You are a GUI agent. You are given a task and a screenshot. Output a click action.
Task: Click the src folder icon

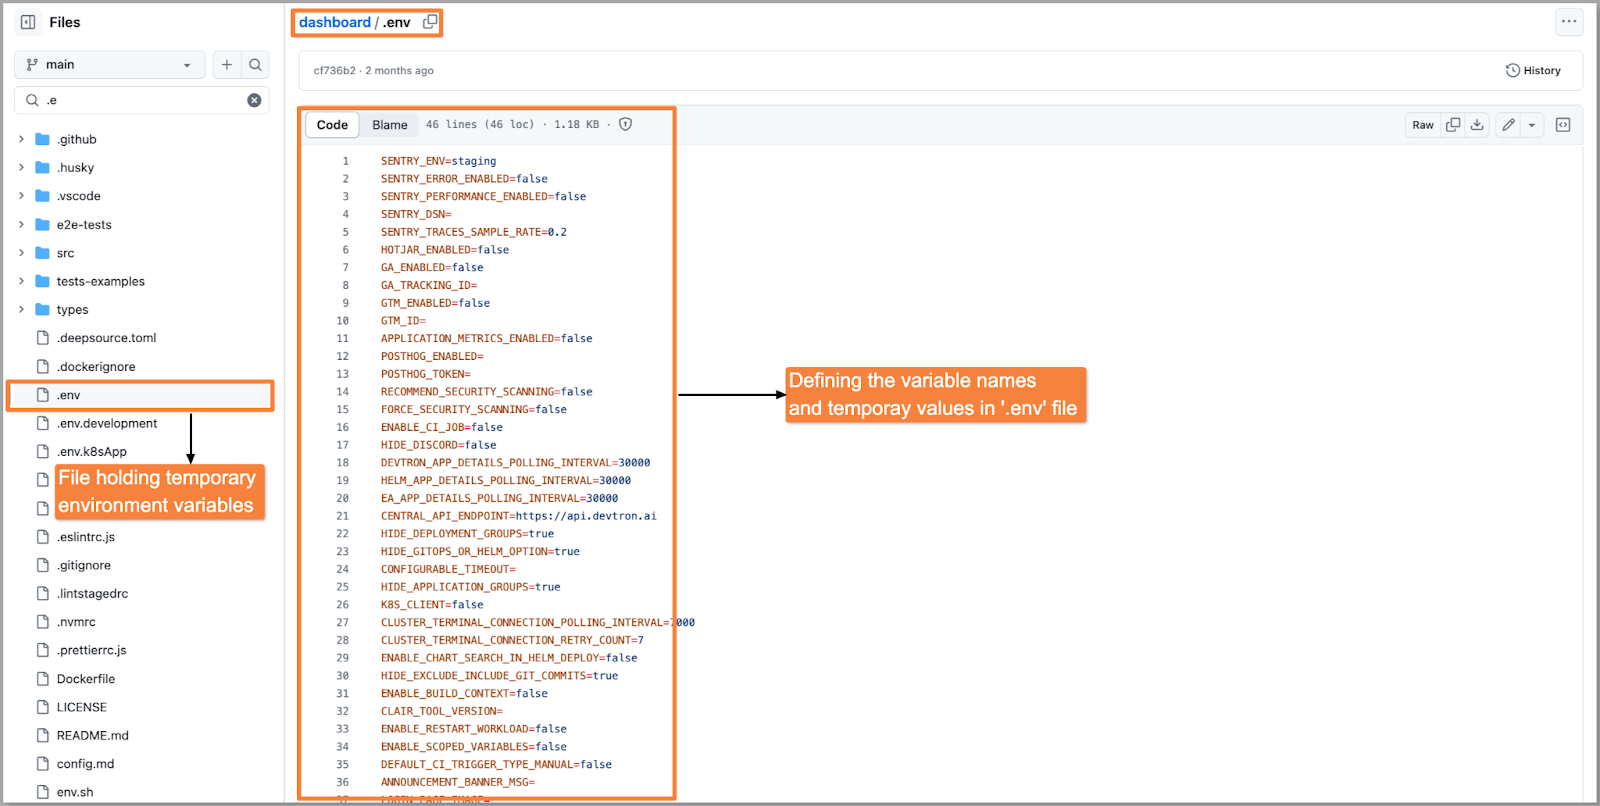coord(42,253)
